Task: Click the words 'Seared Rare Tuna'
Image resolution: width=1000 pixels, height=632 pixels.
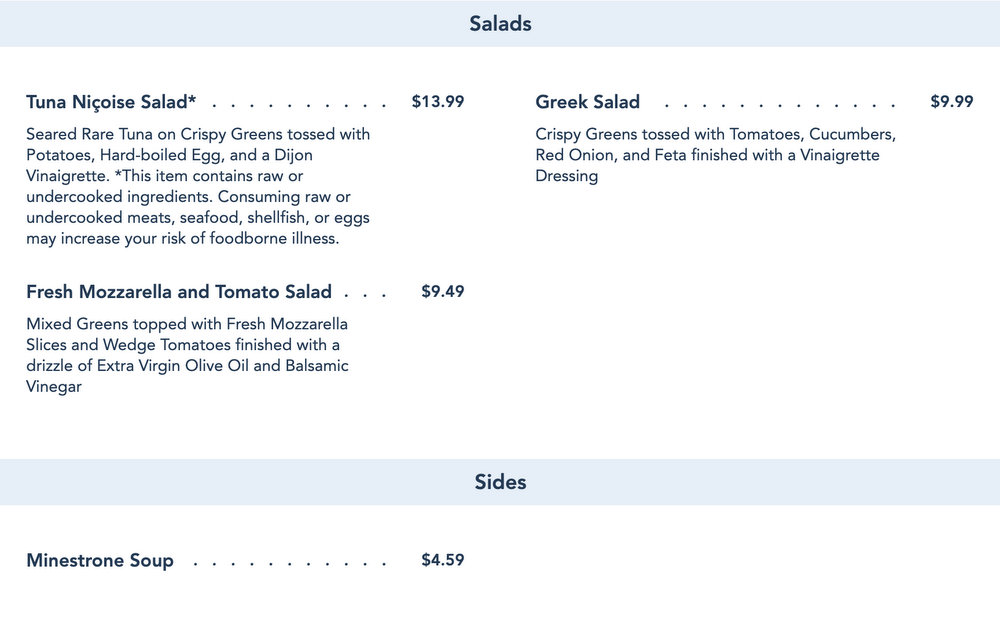Action: (88, 134)
